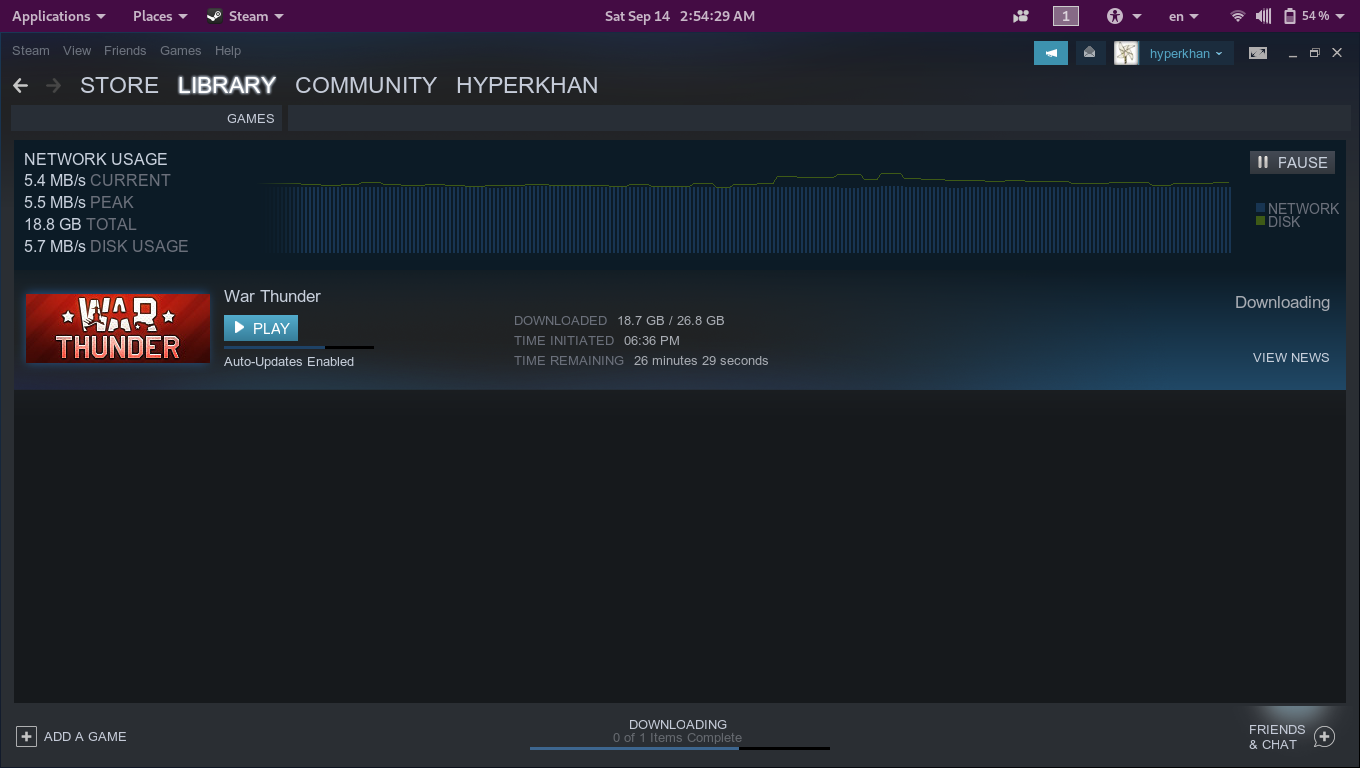This screenshot has width=1360, height=768.
Task: Click the announcements megaphone icon
Action: click(x=1051, y=53)
